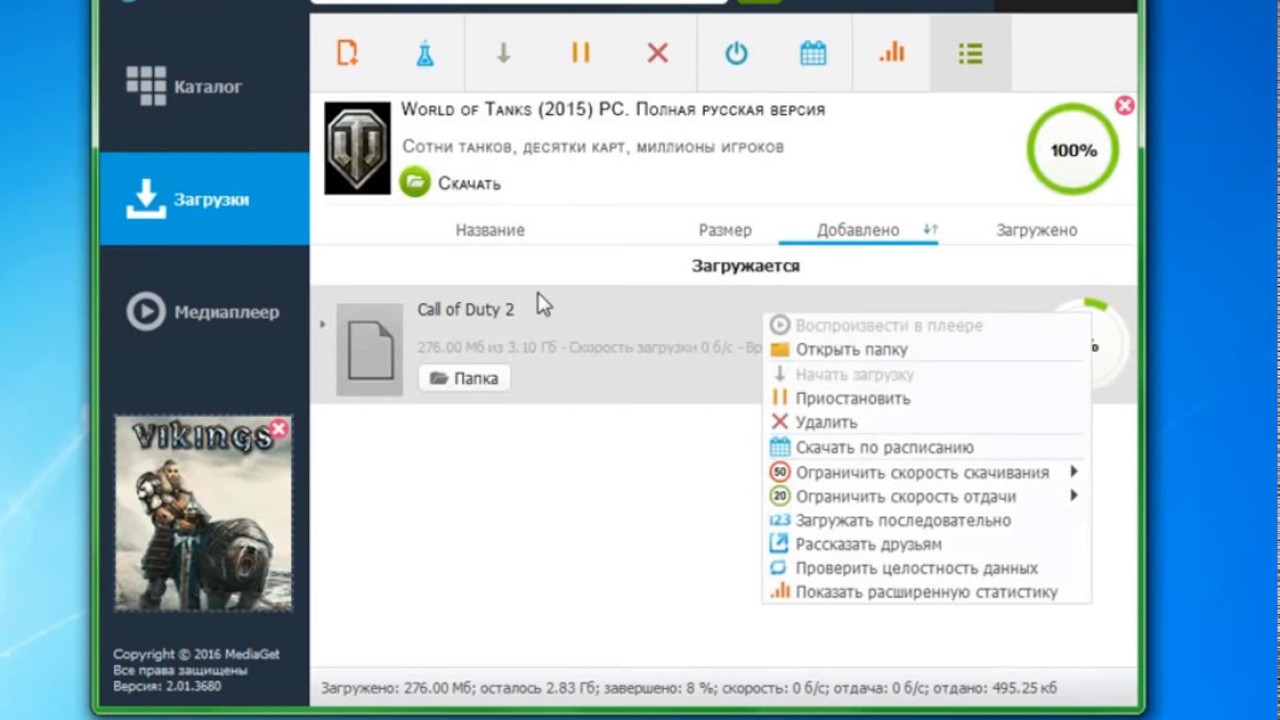This screenshot has height=720, width=1280.
Task: Click the red delete X toolbar icon
Action: pos(658,53)
